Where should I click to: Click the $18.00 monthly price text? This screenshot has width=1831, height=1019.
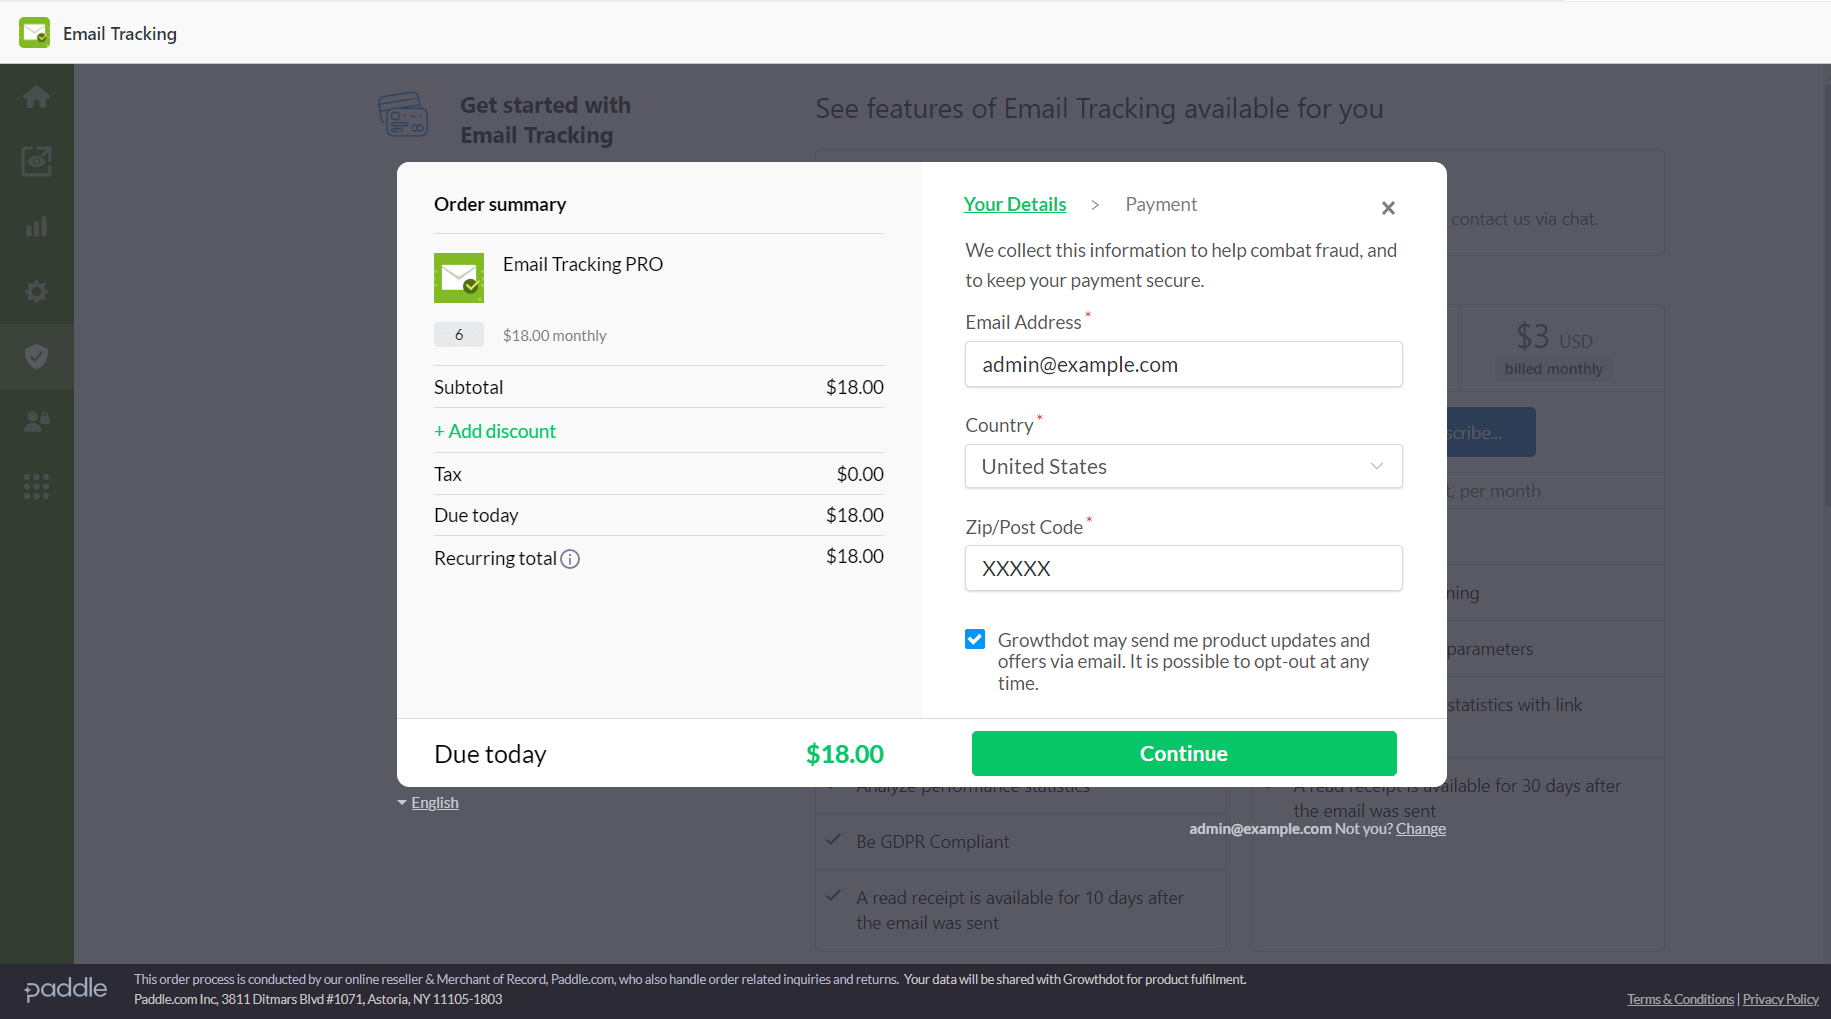pos(555,336)
